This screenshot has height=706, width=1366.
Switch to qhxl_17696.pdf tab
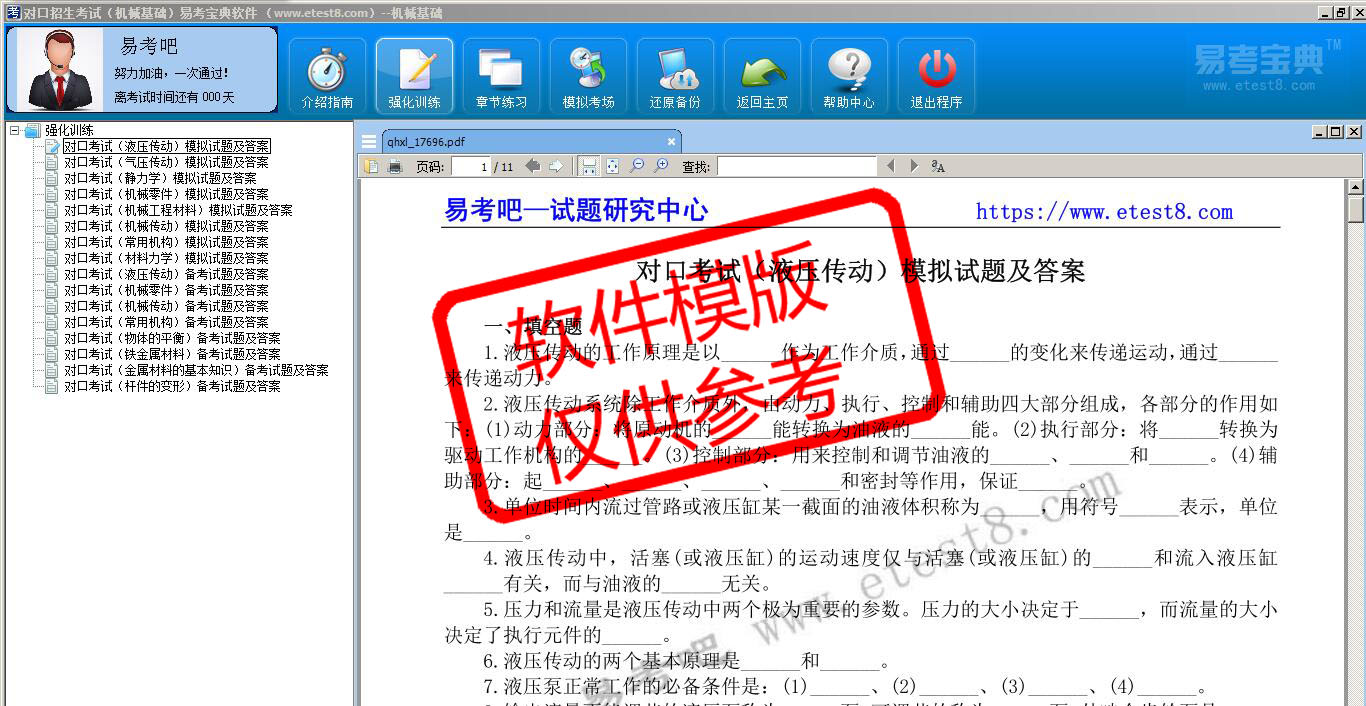[531, 142]
